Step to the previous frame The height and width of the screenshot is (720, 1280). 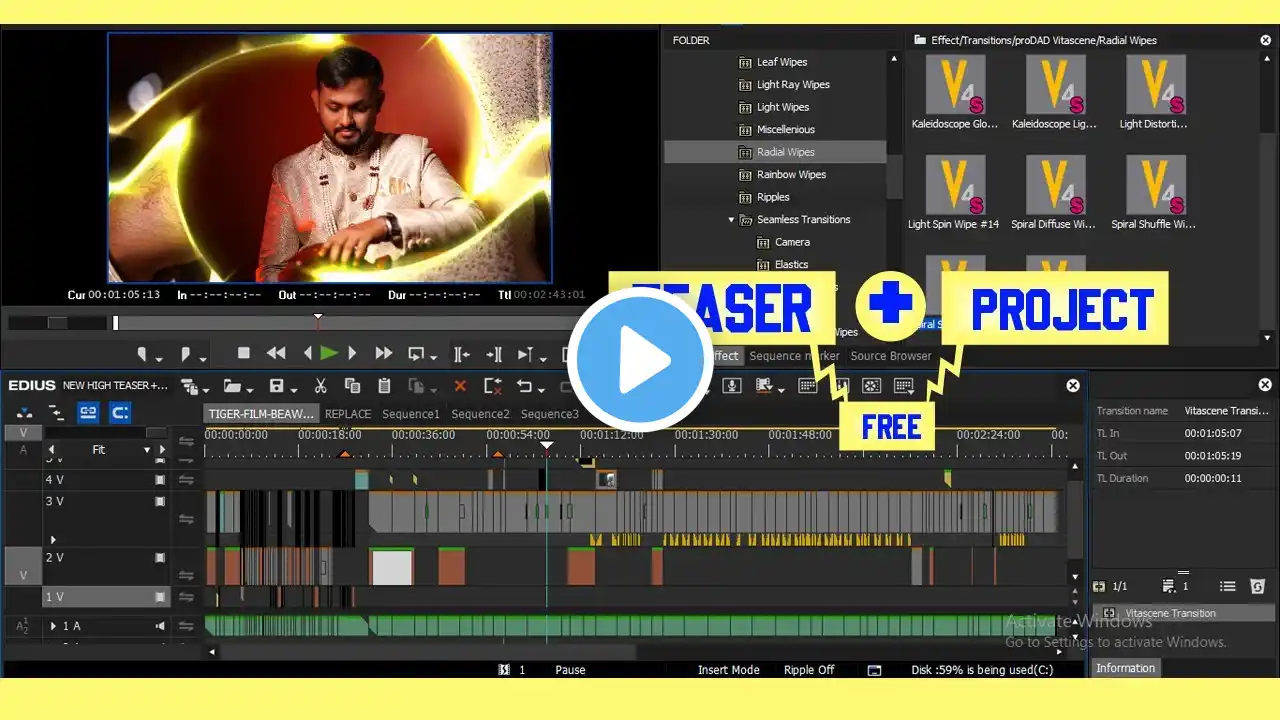(307, 353)
